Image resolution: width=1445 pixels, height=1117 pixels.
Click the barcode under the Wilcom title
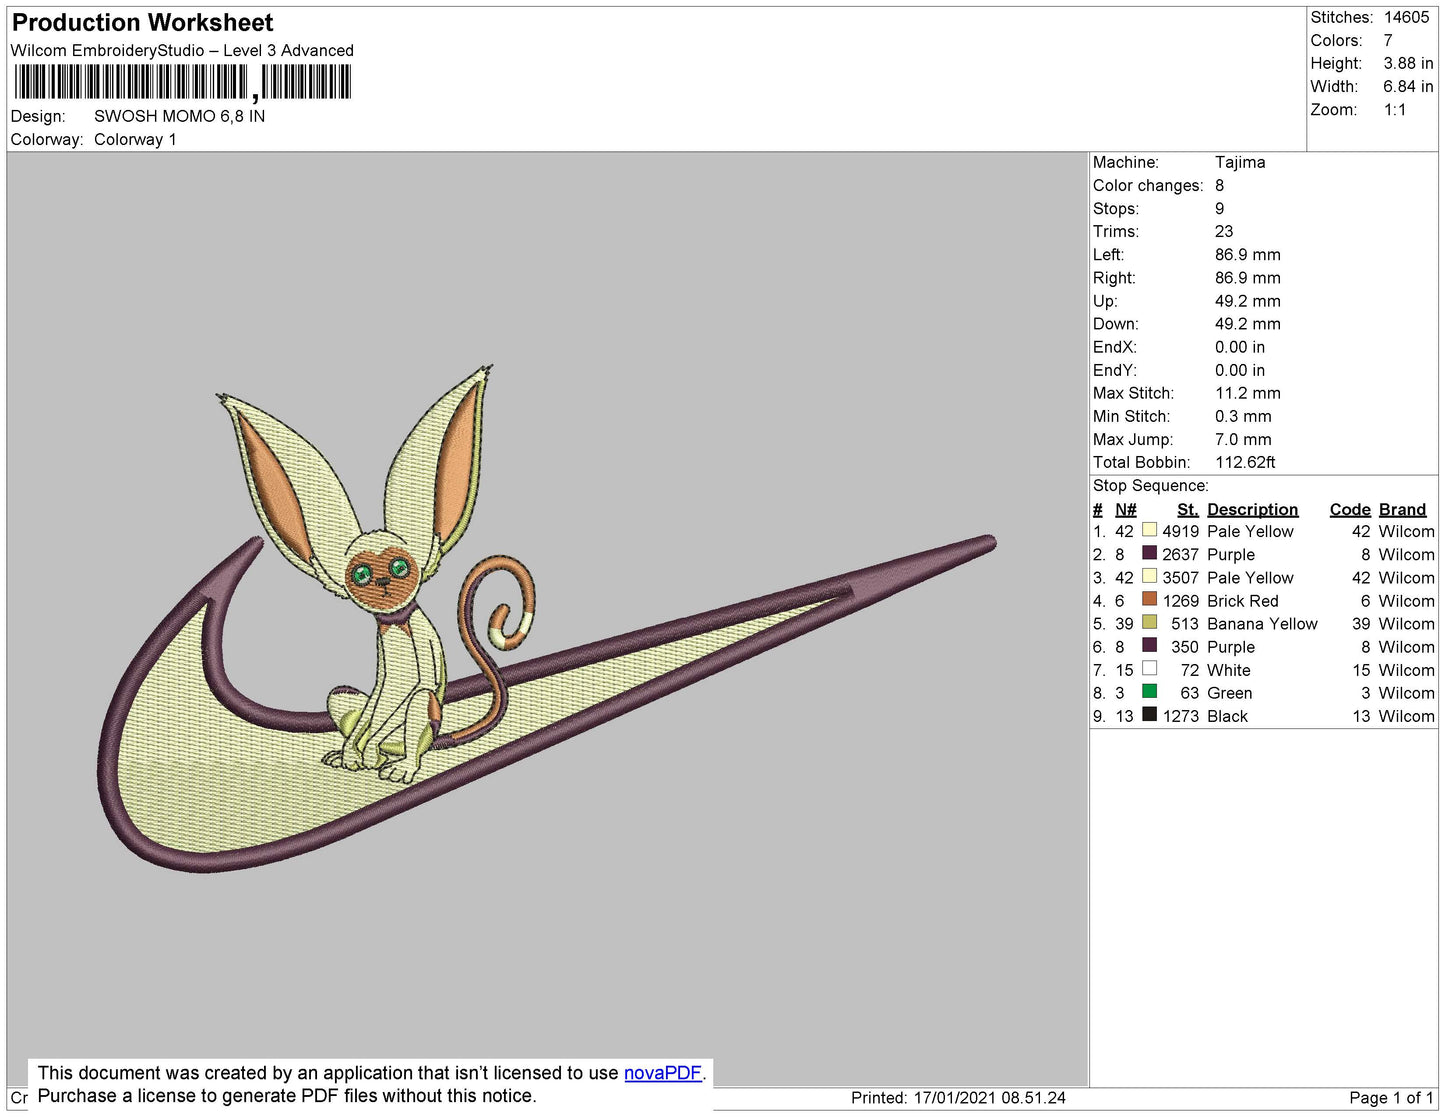(182, 82)
